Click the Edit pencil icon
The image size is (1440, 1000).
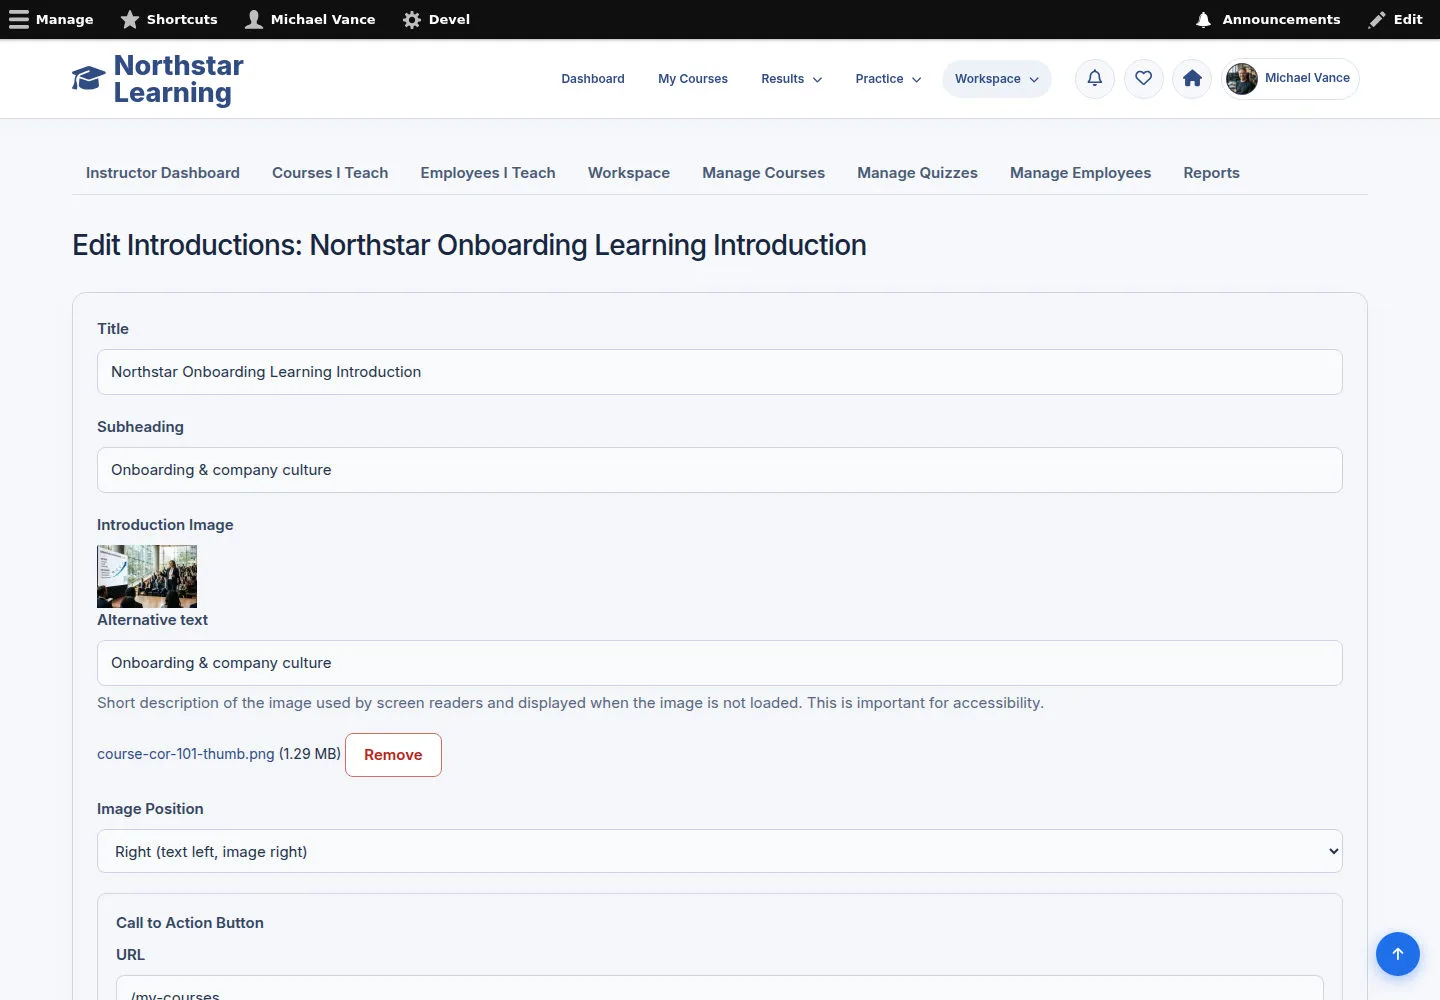1377,19
